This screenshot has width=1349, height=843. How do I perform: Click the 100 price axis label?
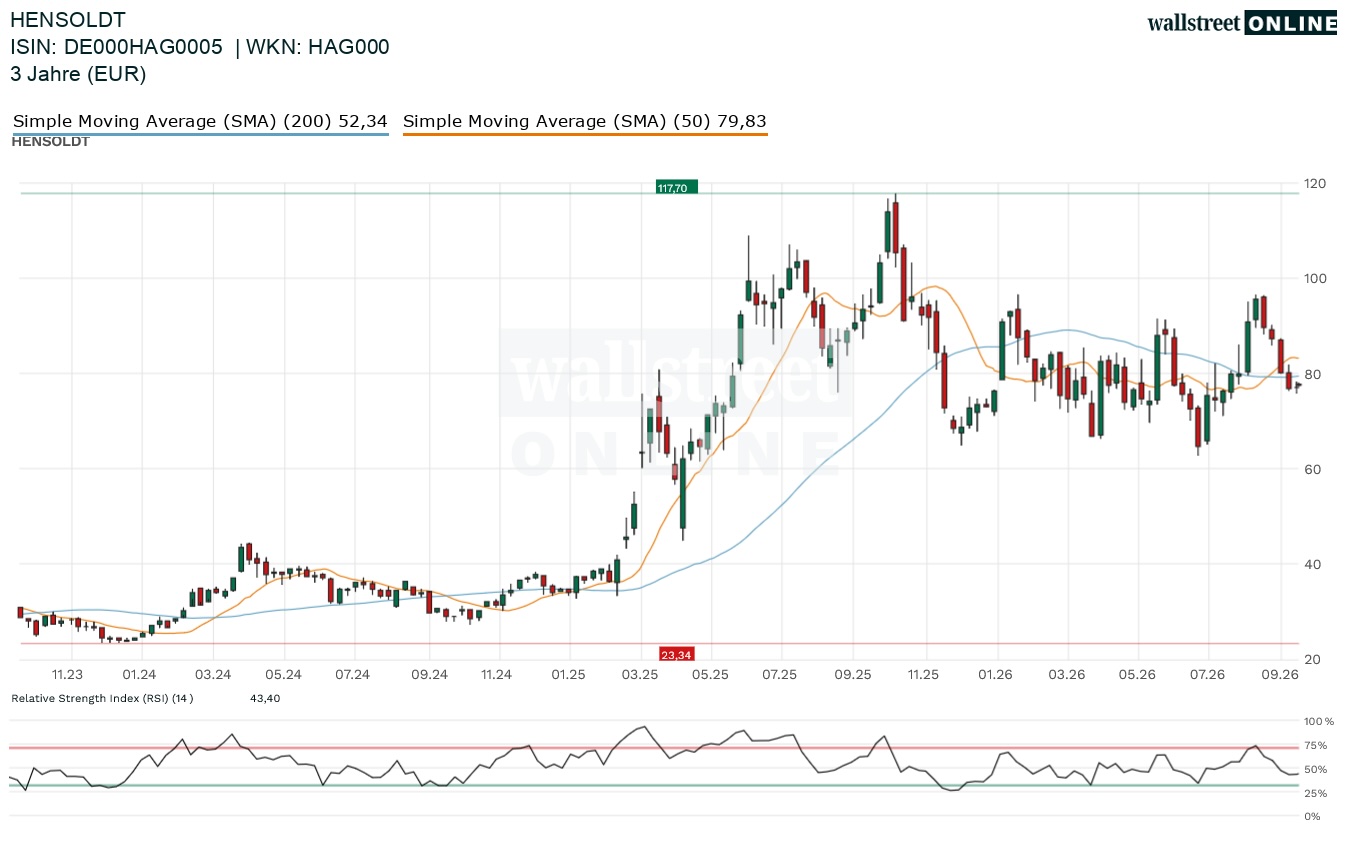tap(1315, 278)
